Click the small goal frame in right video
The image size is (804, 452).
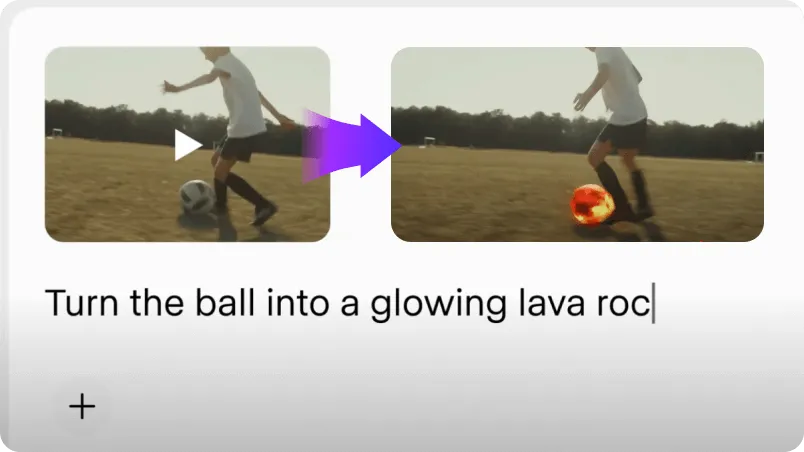(x=430, y=141)
